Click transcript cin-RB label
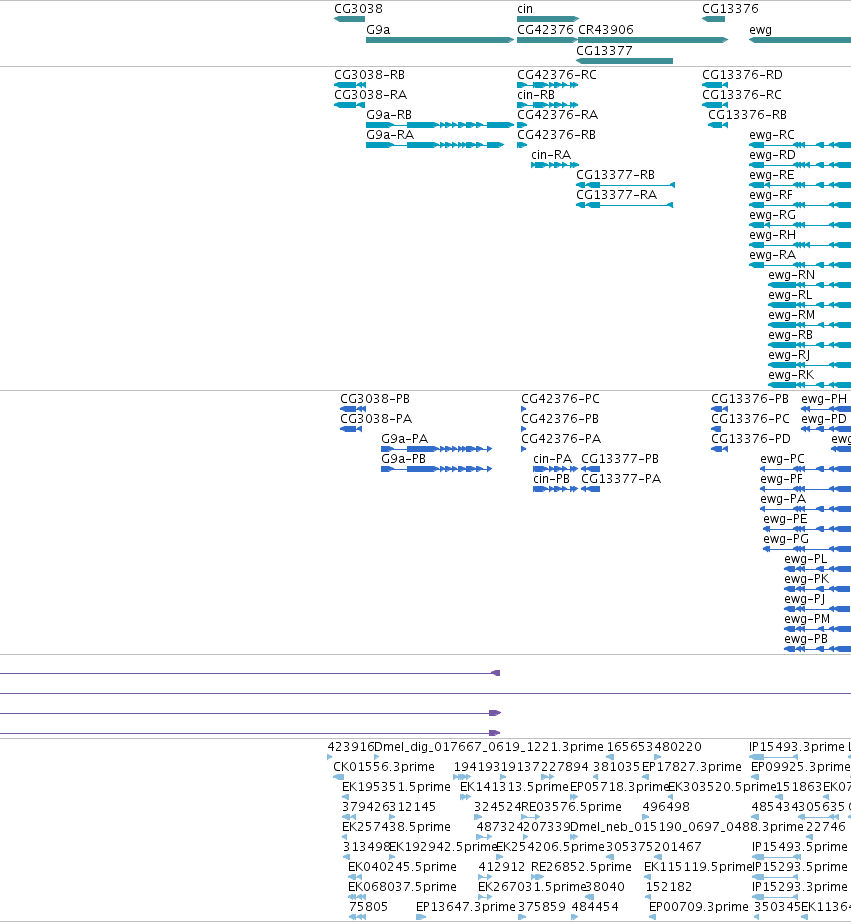Image resolution: width=851 pixels, height=922 pixels. [x=536, y=95]
